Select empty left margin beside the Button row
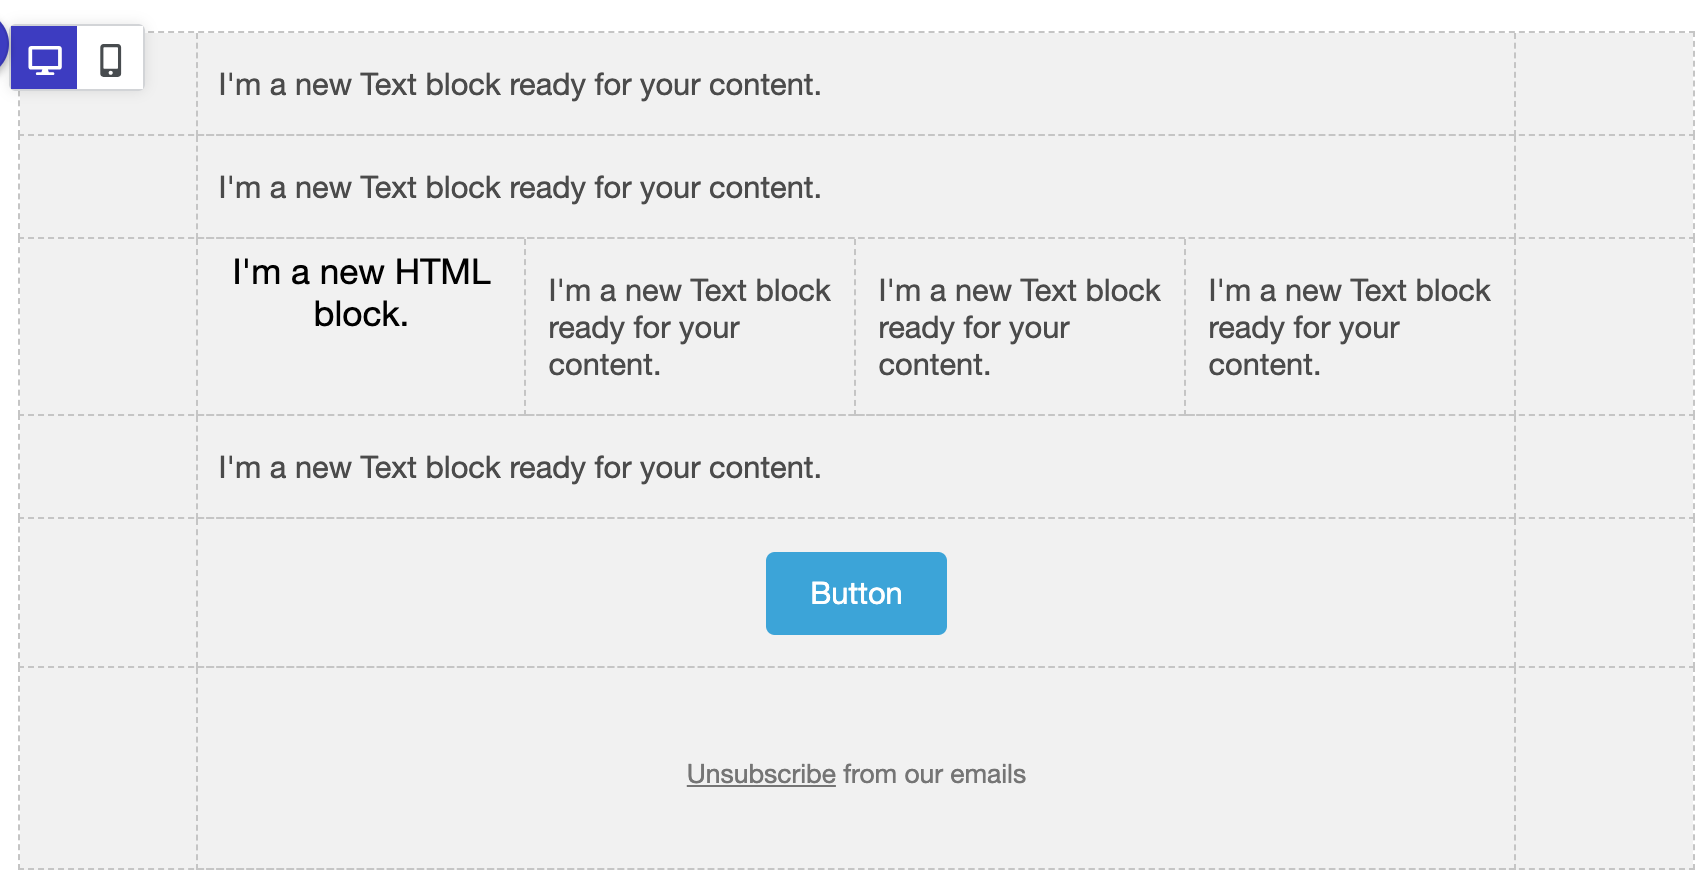Image resolution: width=1708 pixels, height=892 pixels. (108, 592)
